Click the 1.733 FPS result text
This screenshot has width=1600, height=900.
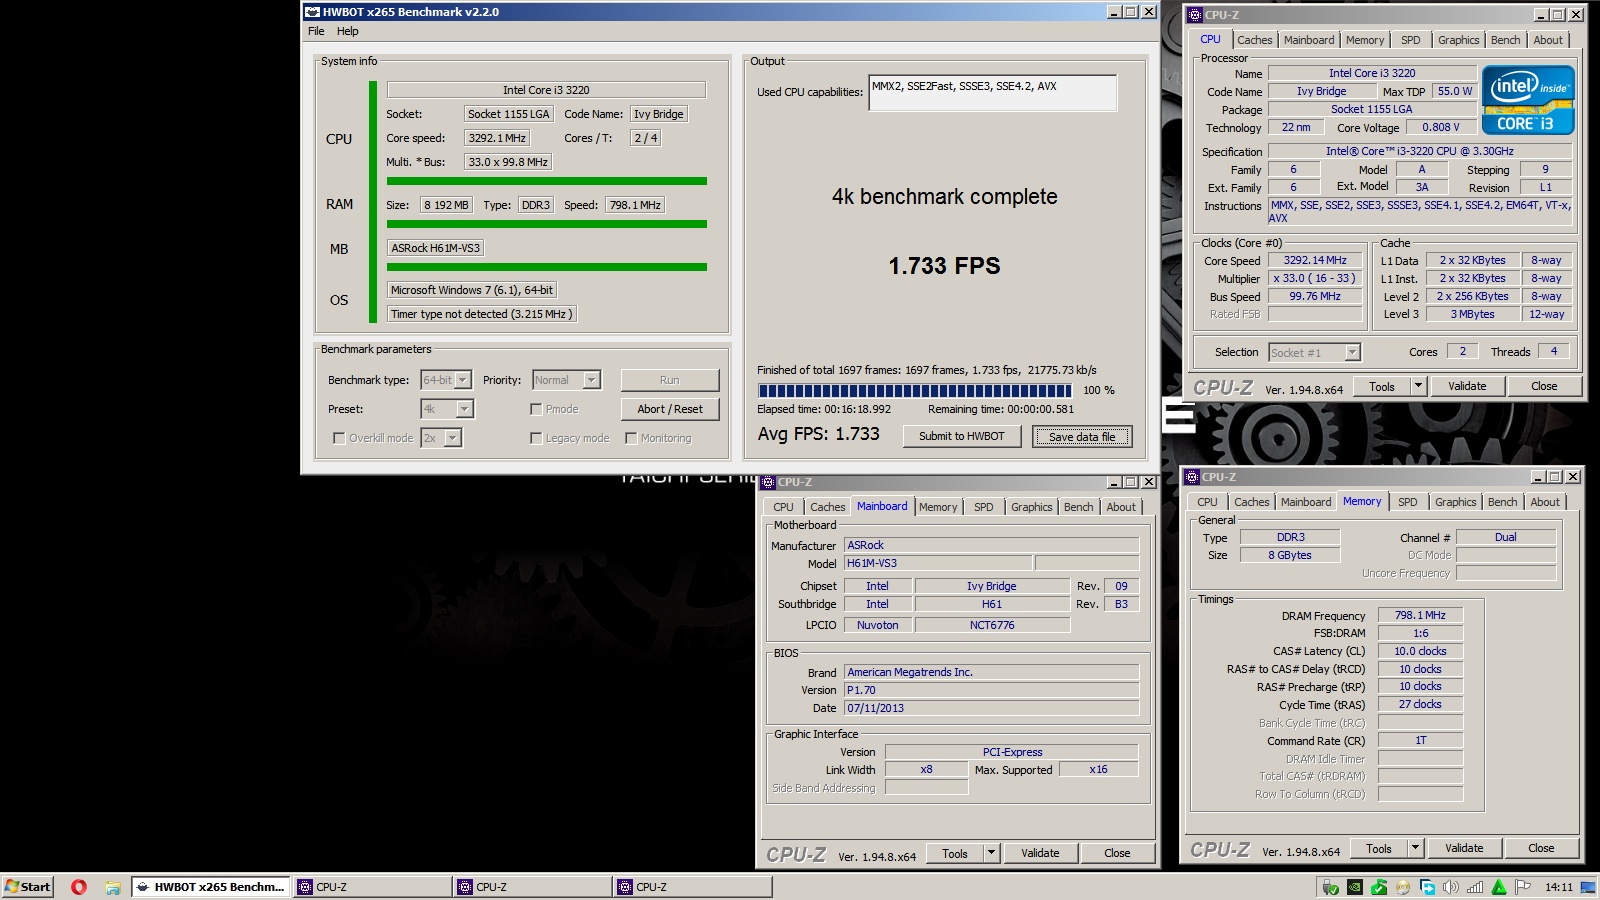[944, 266]
